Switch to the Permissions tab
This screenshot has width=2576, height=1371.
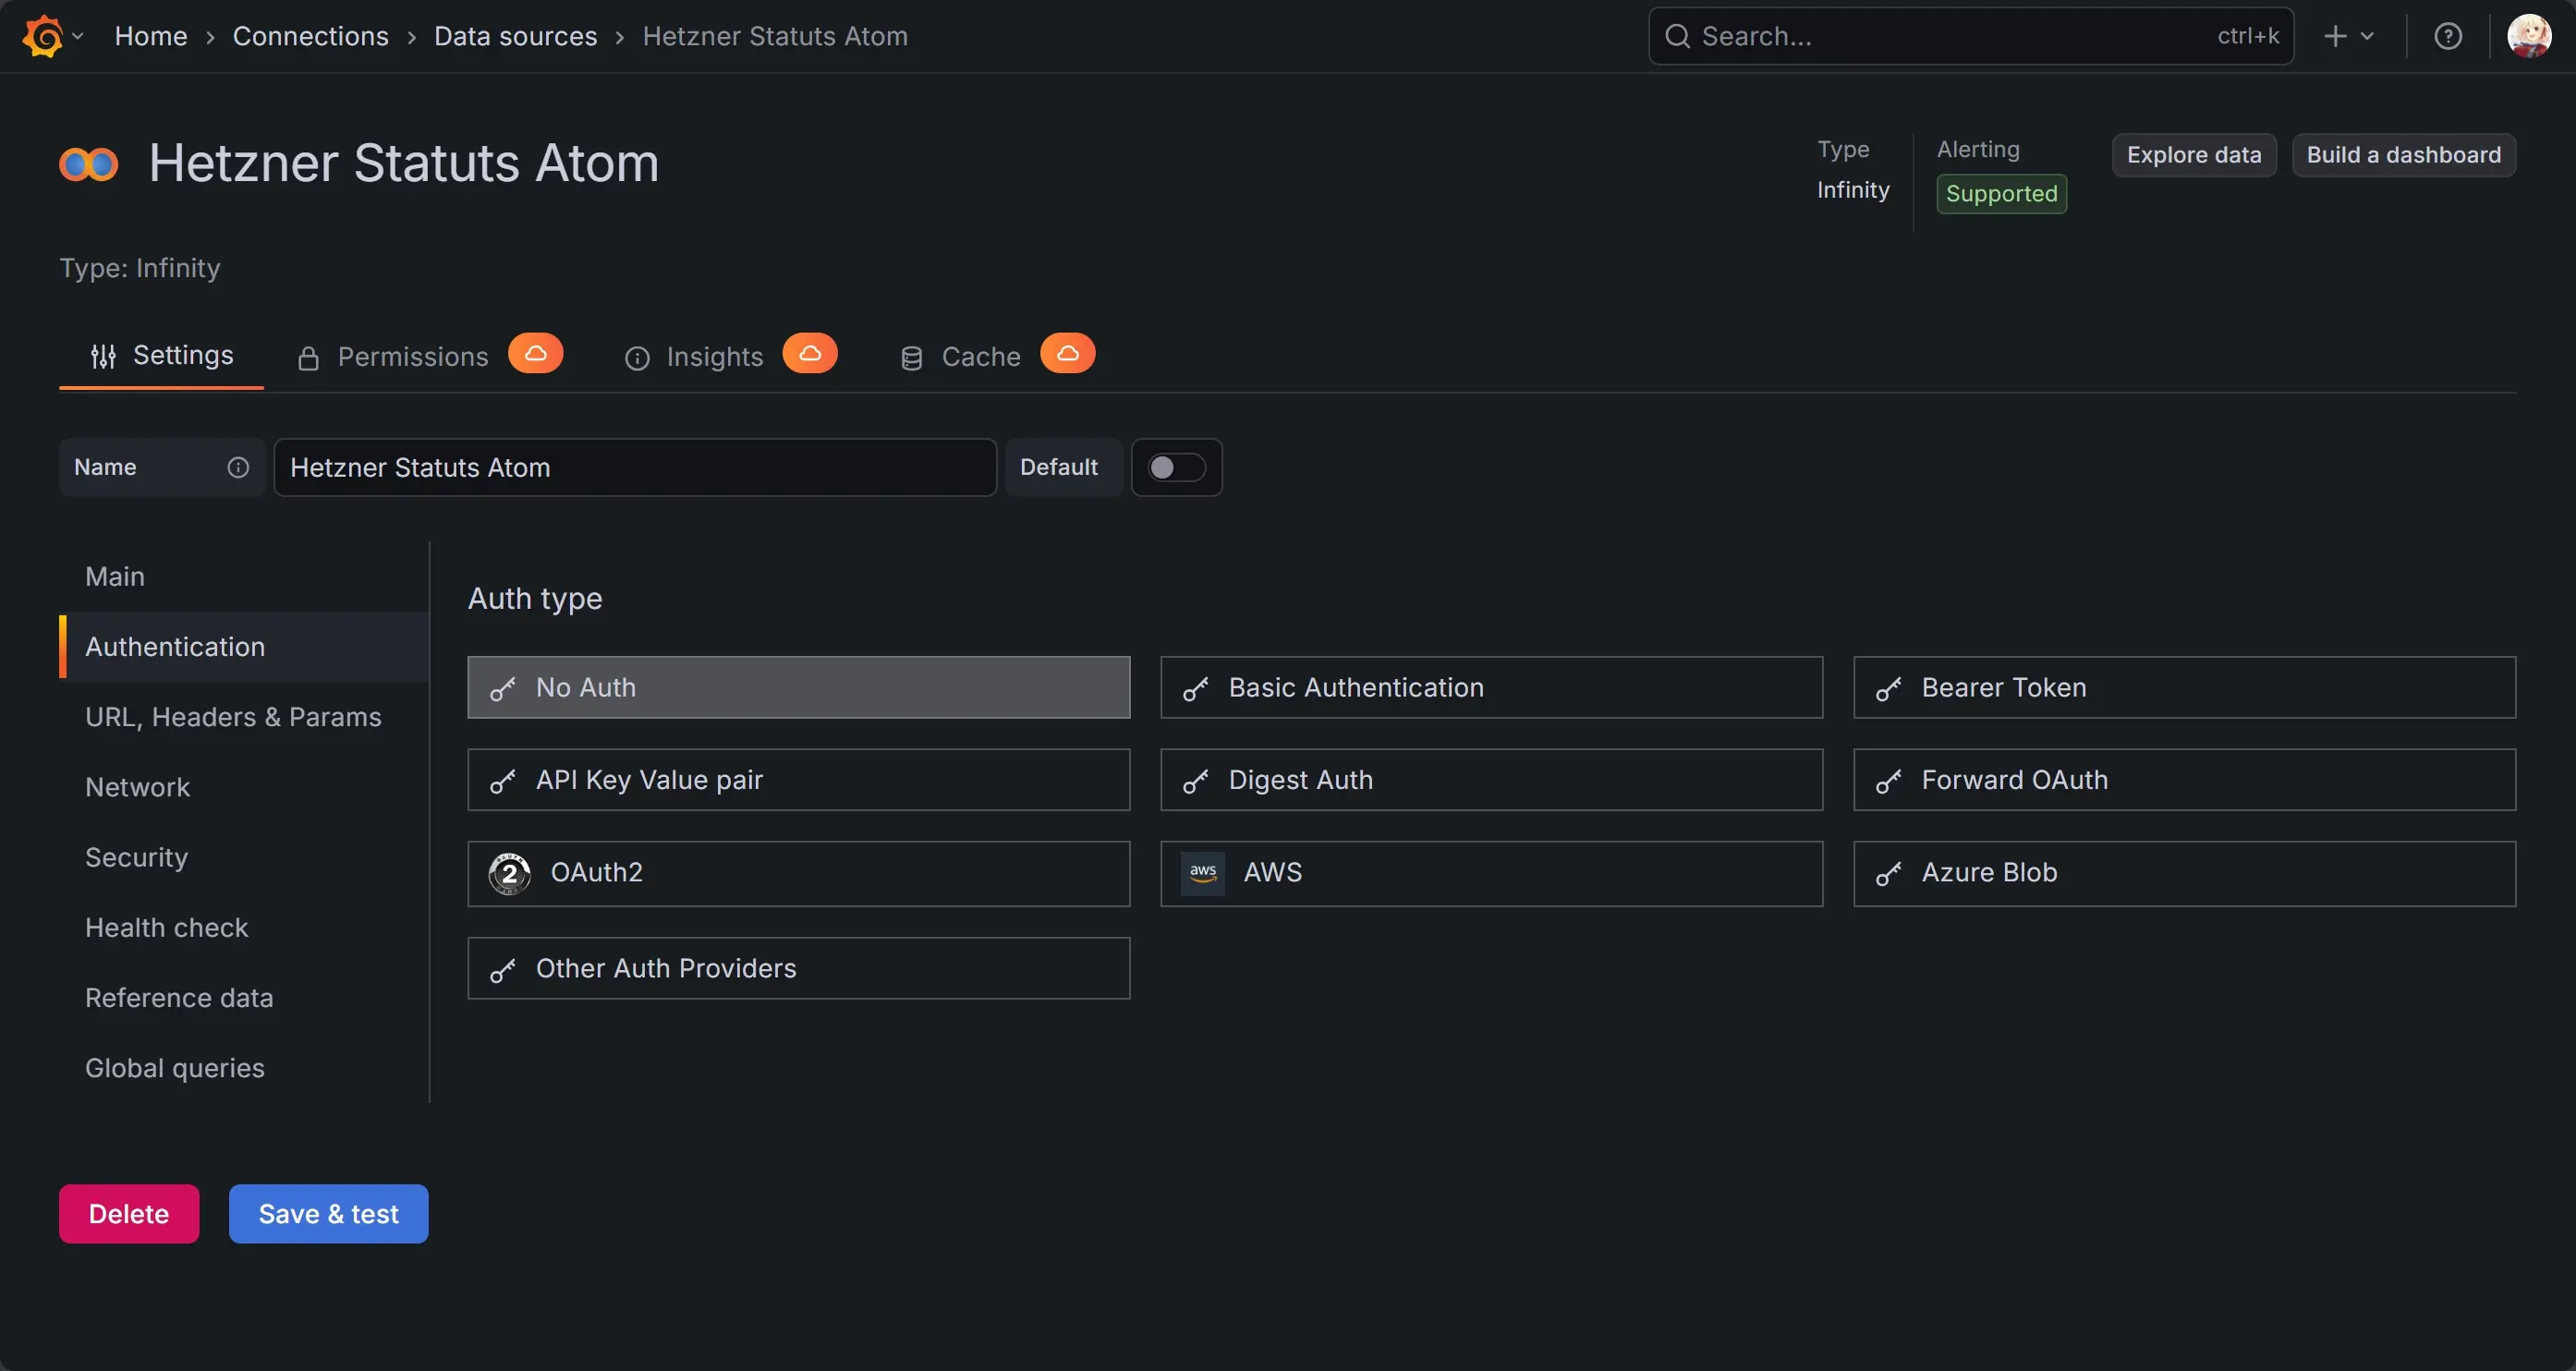click(x=412, y=356)
